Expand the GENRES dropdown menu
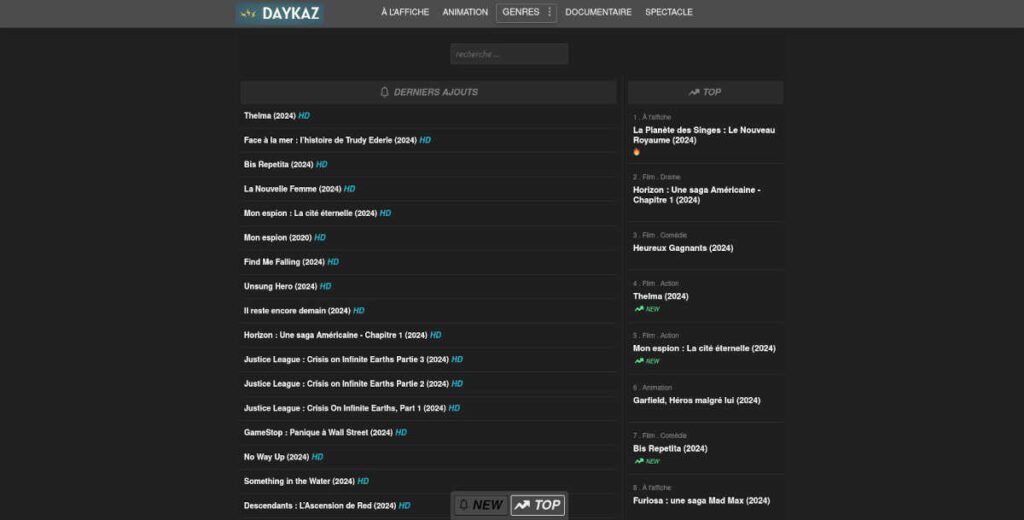The image size is (1024, 520). (x=526, y=12)
